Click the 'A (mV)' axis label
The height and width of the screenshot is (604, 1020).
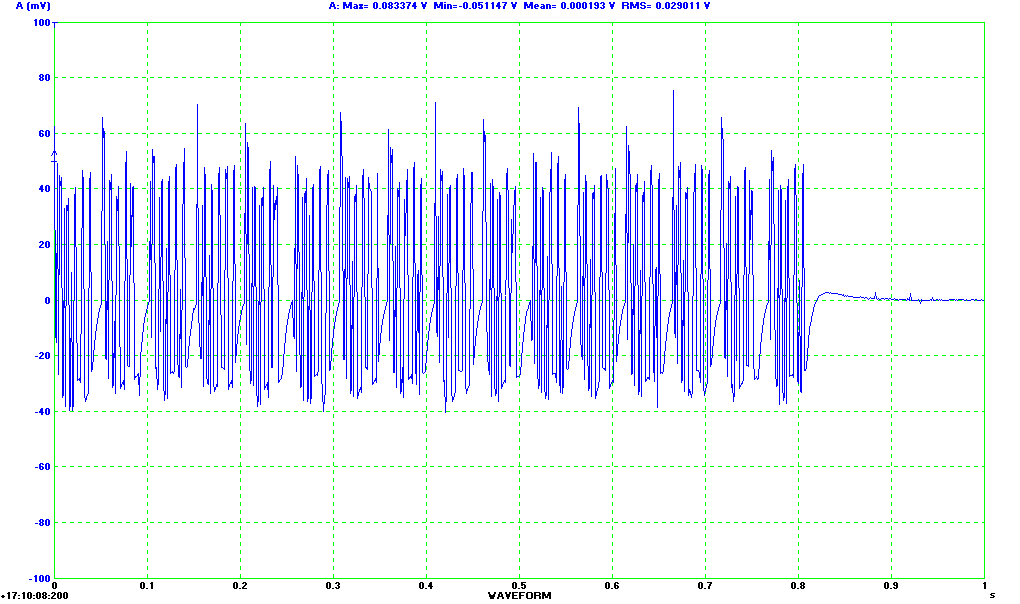click(33, 6)
